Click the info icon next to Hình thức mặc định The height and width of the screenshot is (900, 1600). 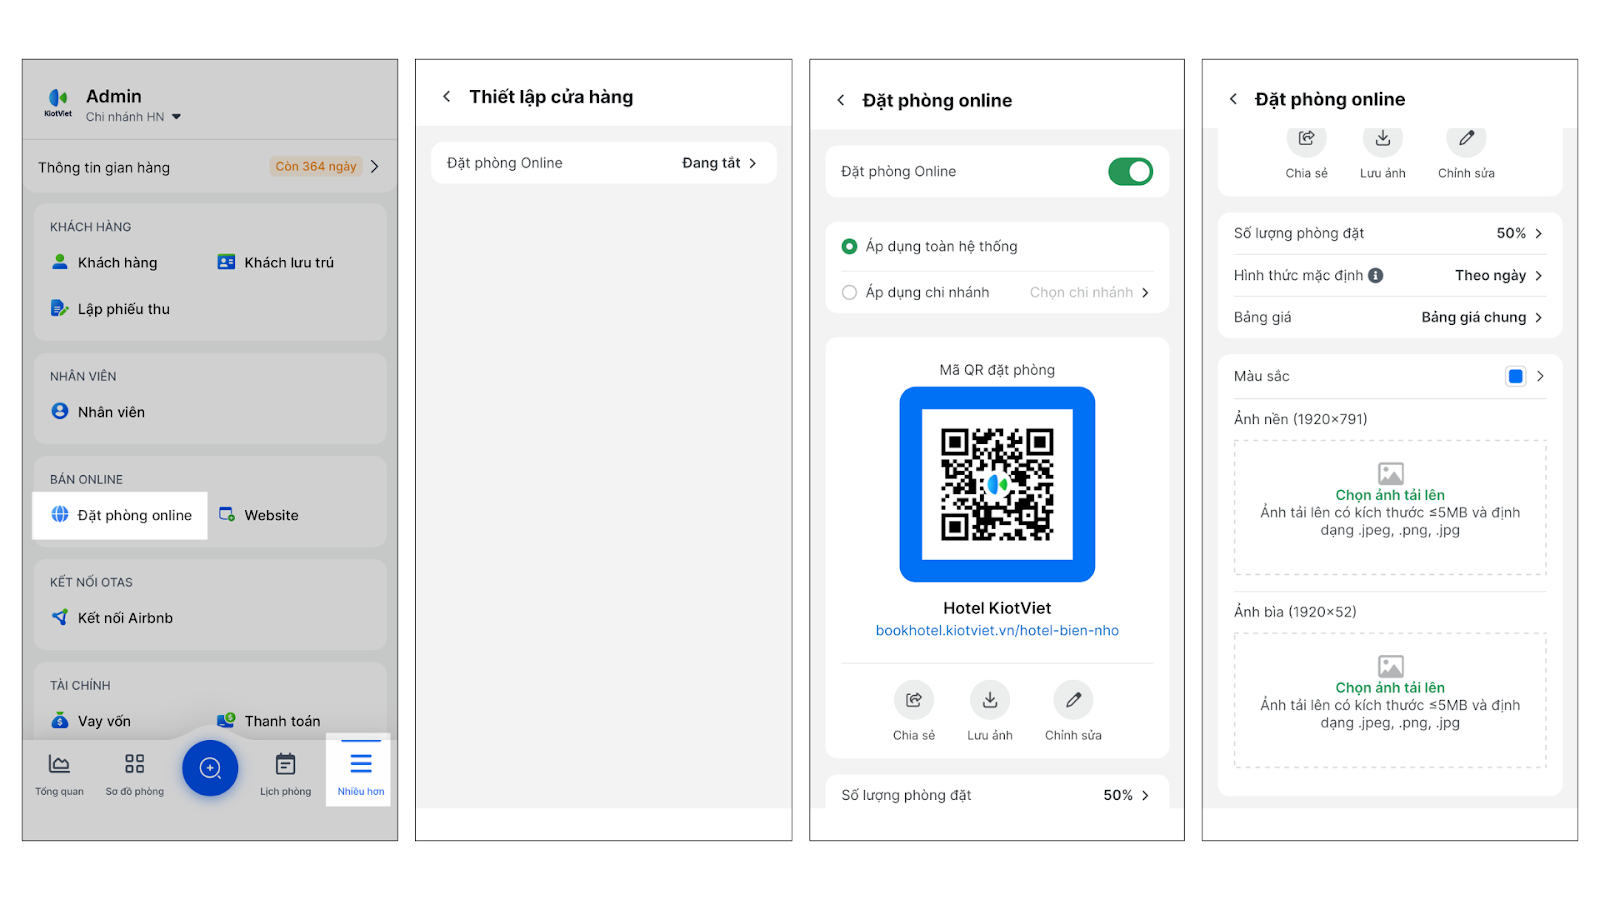click(x=1376, y=275)
